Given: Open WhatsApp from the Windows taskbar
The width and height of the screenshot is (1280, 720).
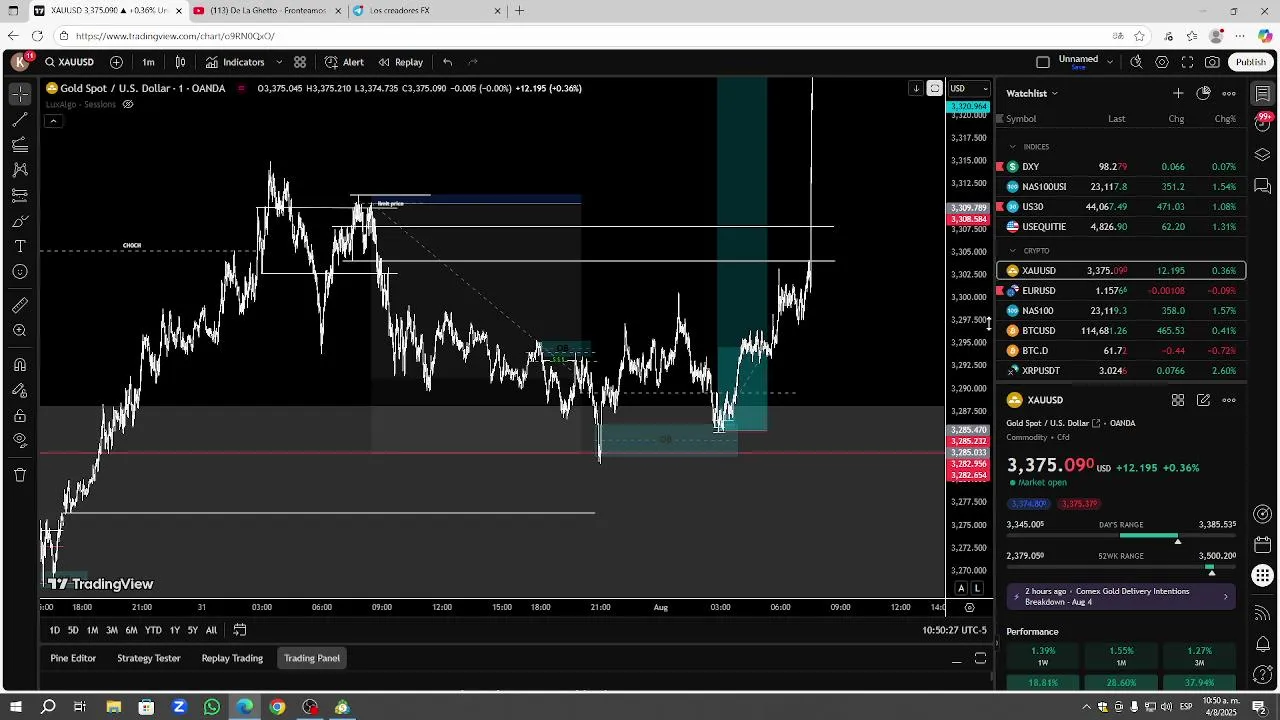Looking at the screenshot, I should tap(212, 707).
